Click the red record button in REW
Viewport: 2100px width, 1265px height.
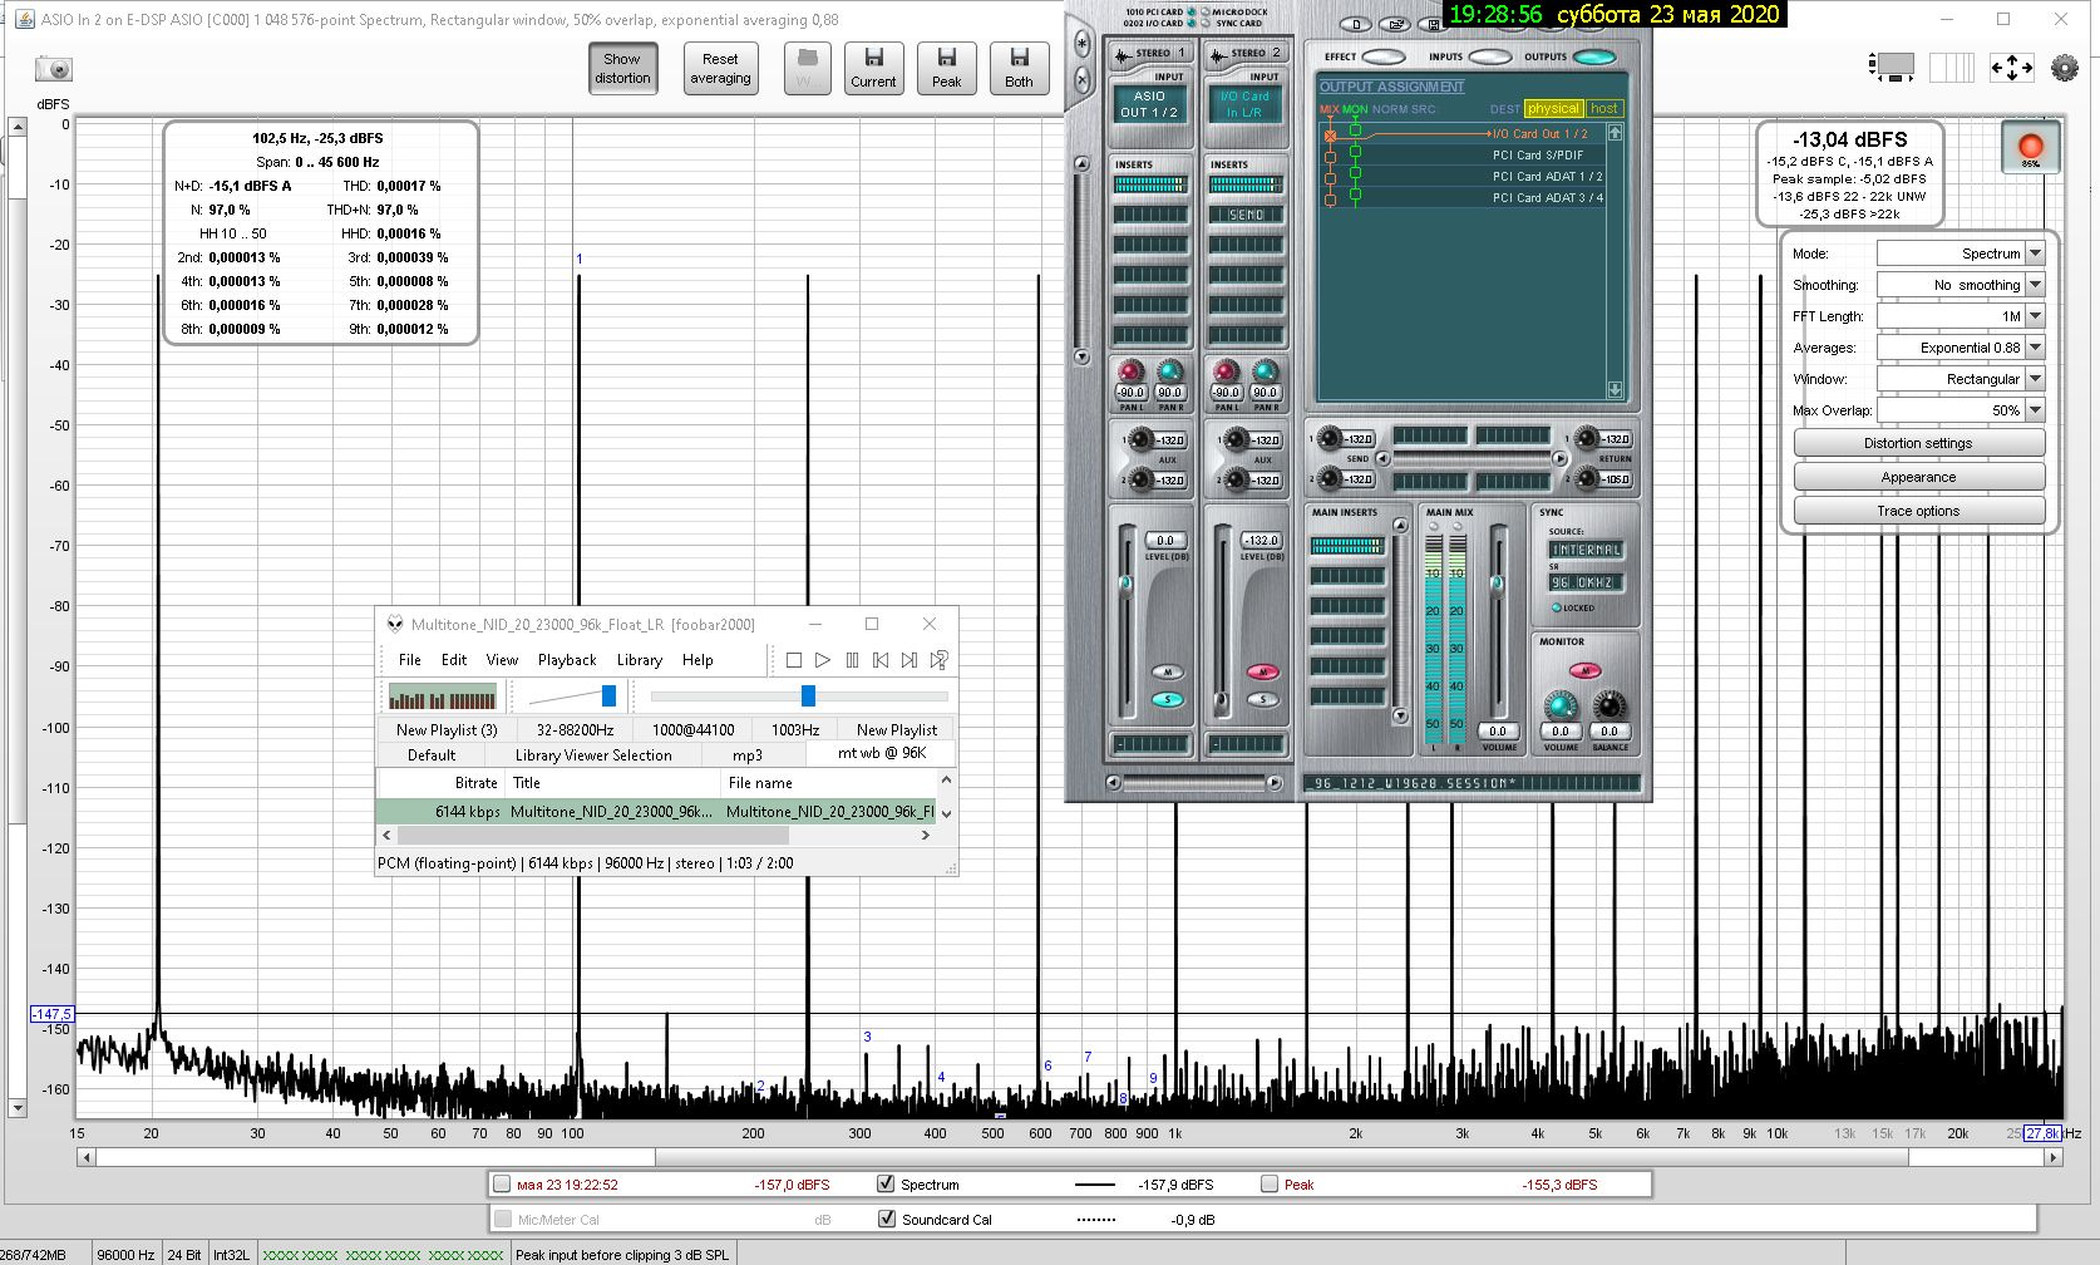tap(2030, 147)
